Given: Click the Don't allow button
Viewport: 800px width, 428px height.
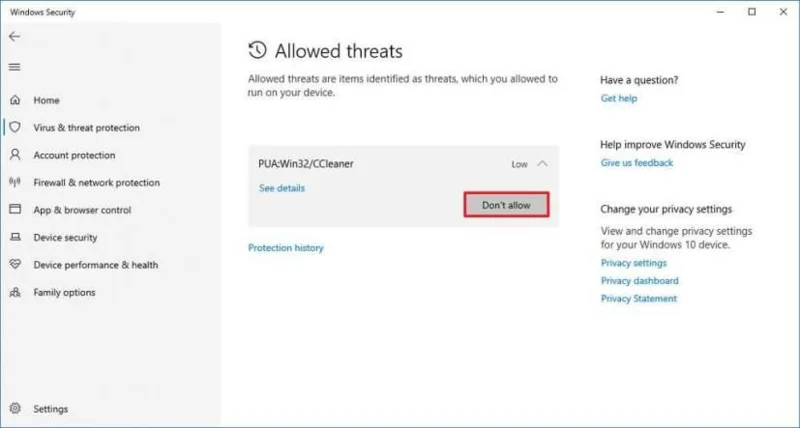Looking at the screenshot, I should pos(506,205).
